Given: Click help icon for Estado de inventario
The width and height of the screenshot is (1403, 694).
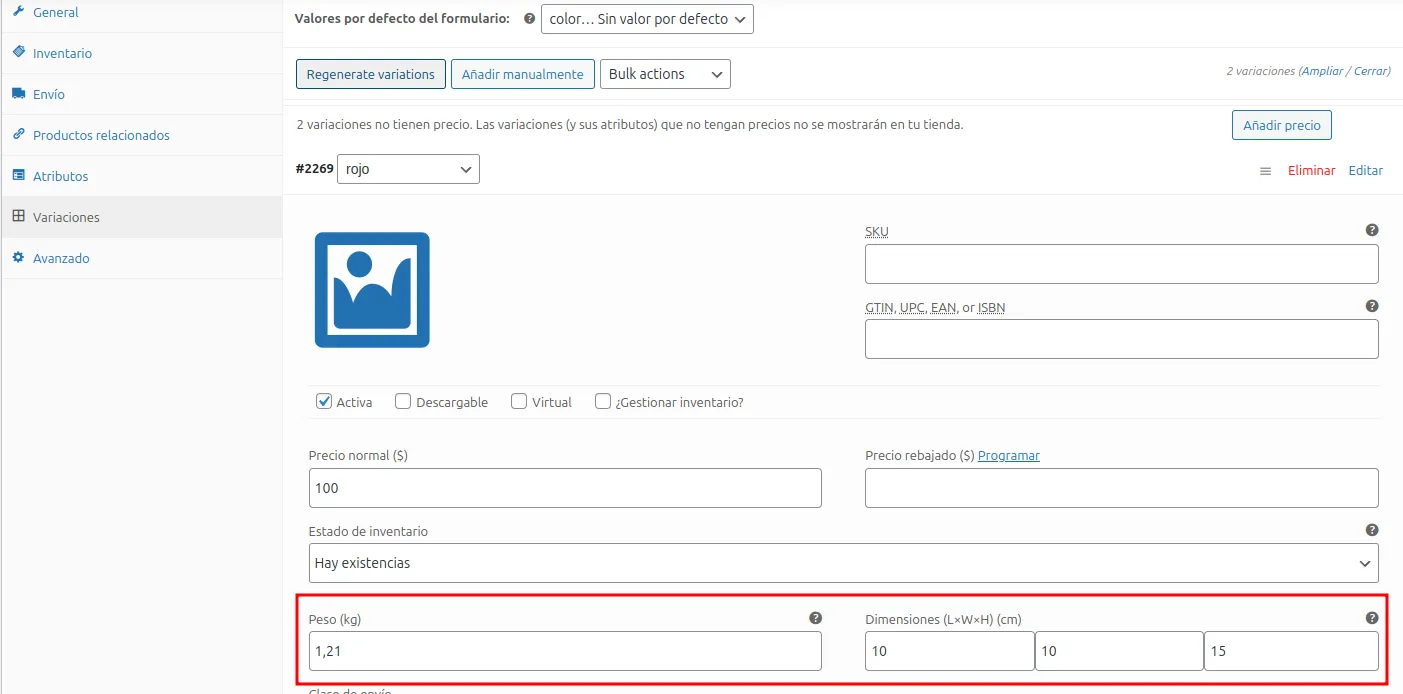Looking at the screenshot, I should [x=1372, y=530].
